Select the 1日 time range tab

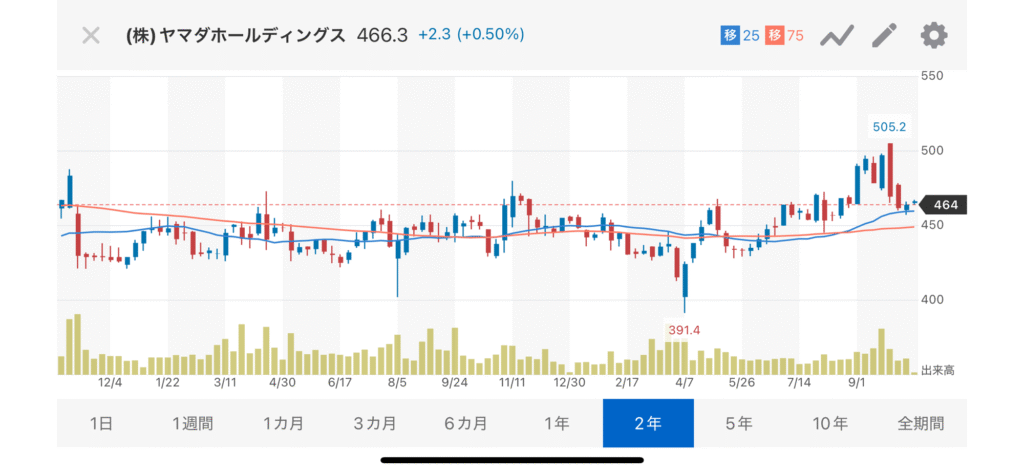(101, 423)
